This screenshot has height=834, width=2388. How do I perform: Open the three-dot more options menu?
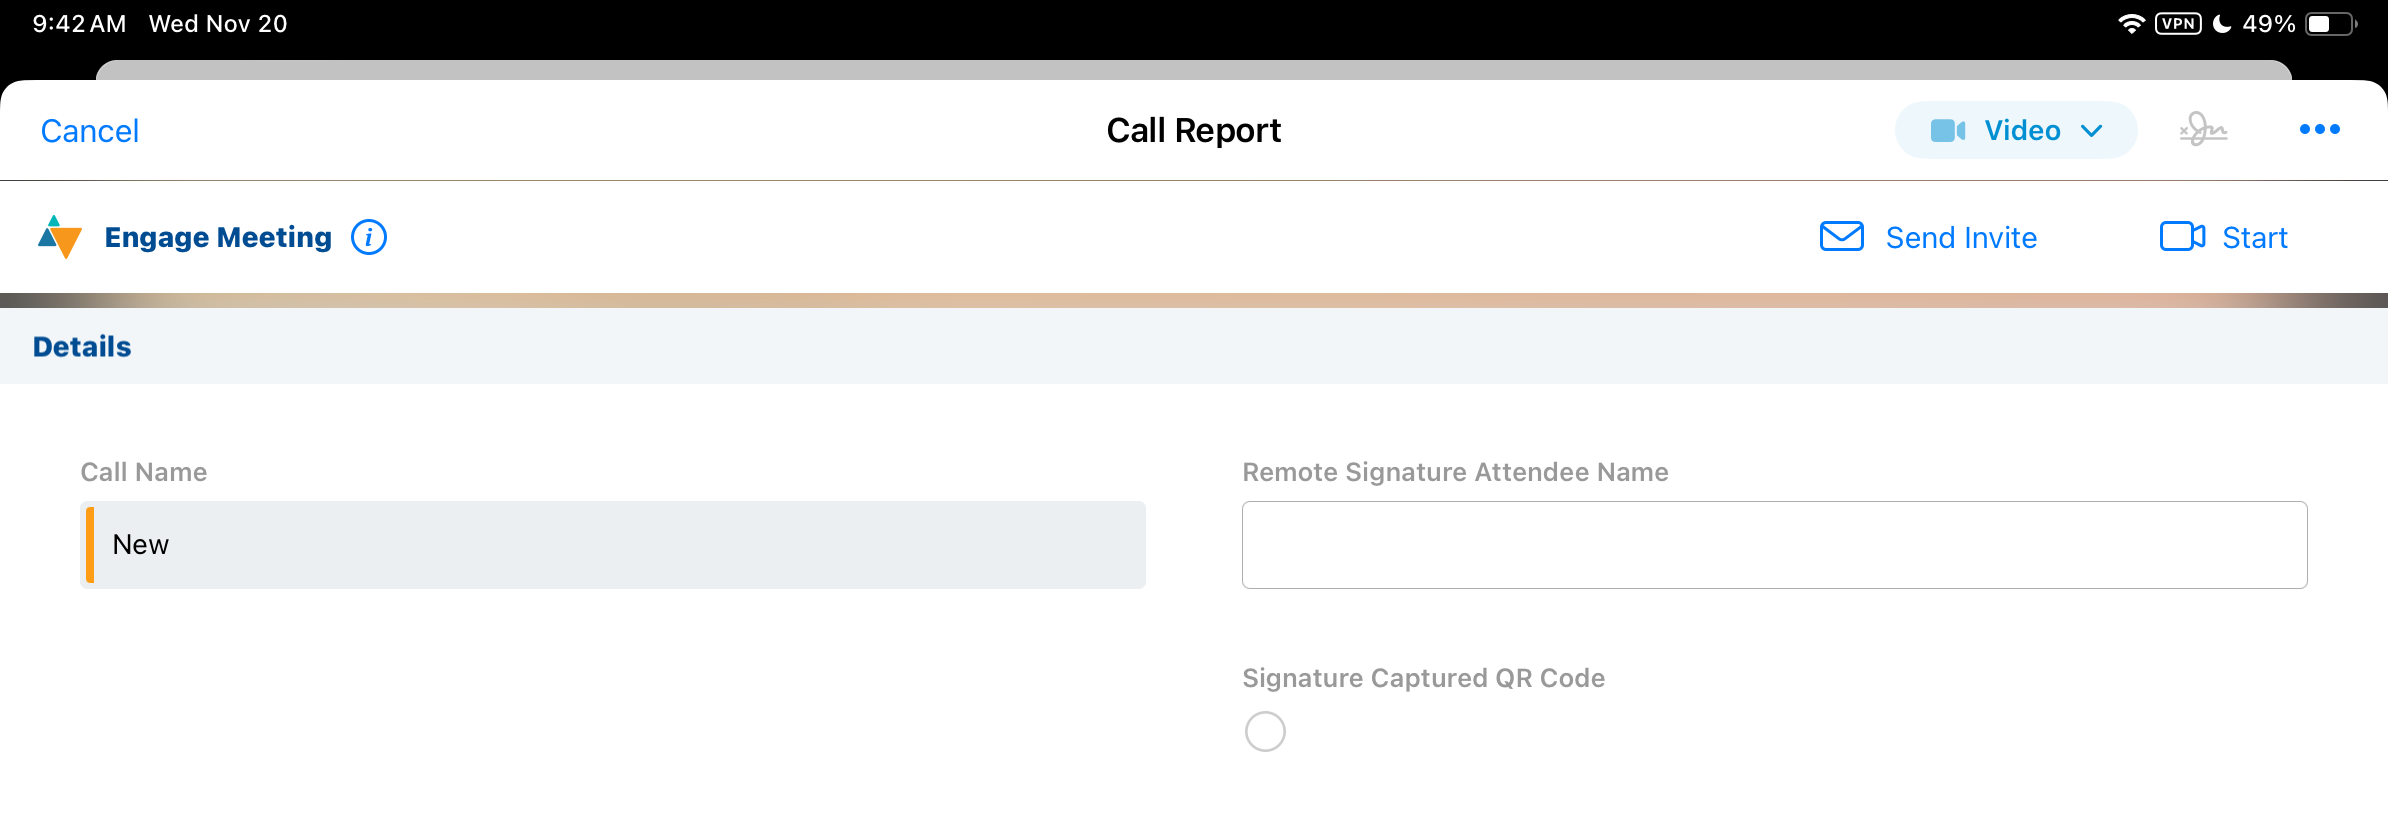pyautogui.click(x=2319, y=130)
